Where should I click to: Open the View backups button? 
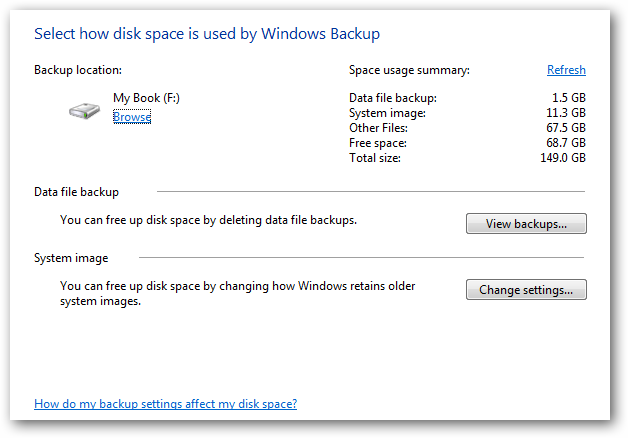tap(526, 224)
